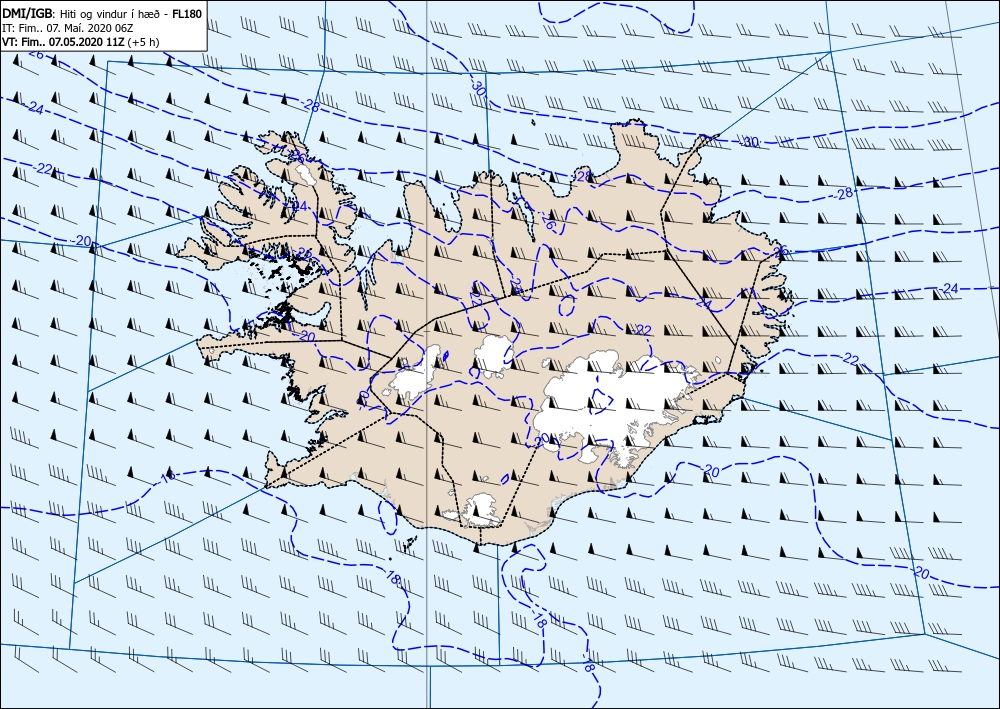Click the 'IT: Fim.. 07. Maí. 2020 06Z' line

tap(70, 28)
